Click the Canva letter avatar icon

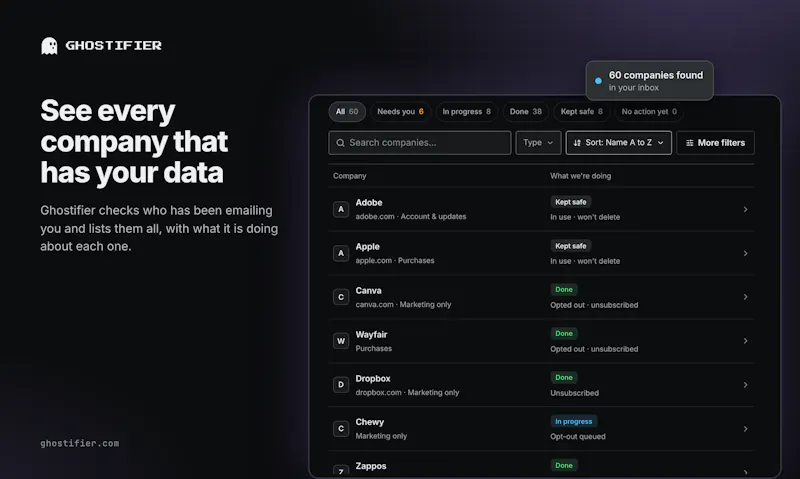341,297
